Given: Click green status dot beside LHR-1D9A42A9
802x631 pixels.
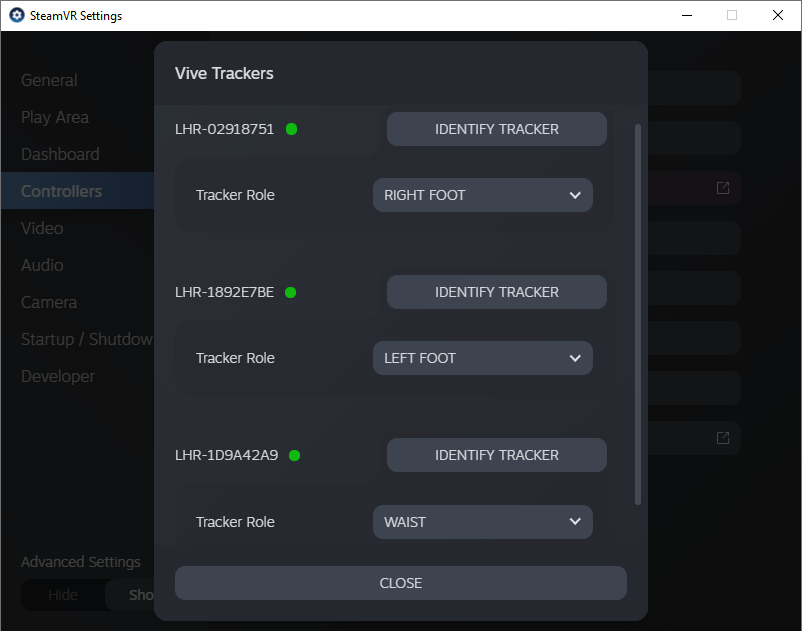Looking at the screenshot, I should coord(294,455).
